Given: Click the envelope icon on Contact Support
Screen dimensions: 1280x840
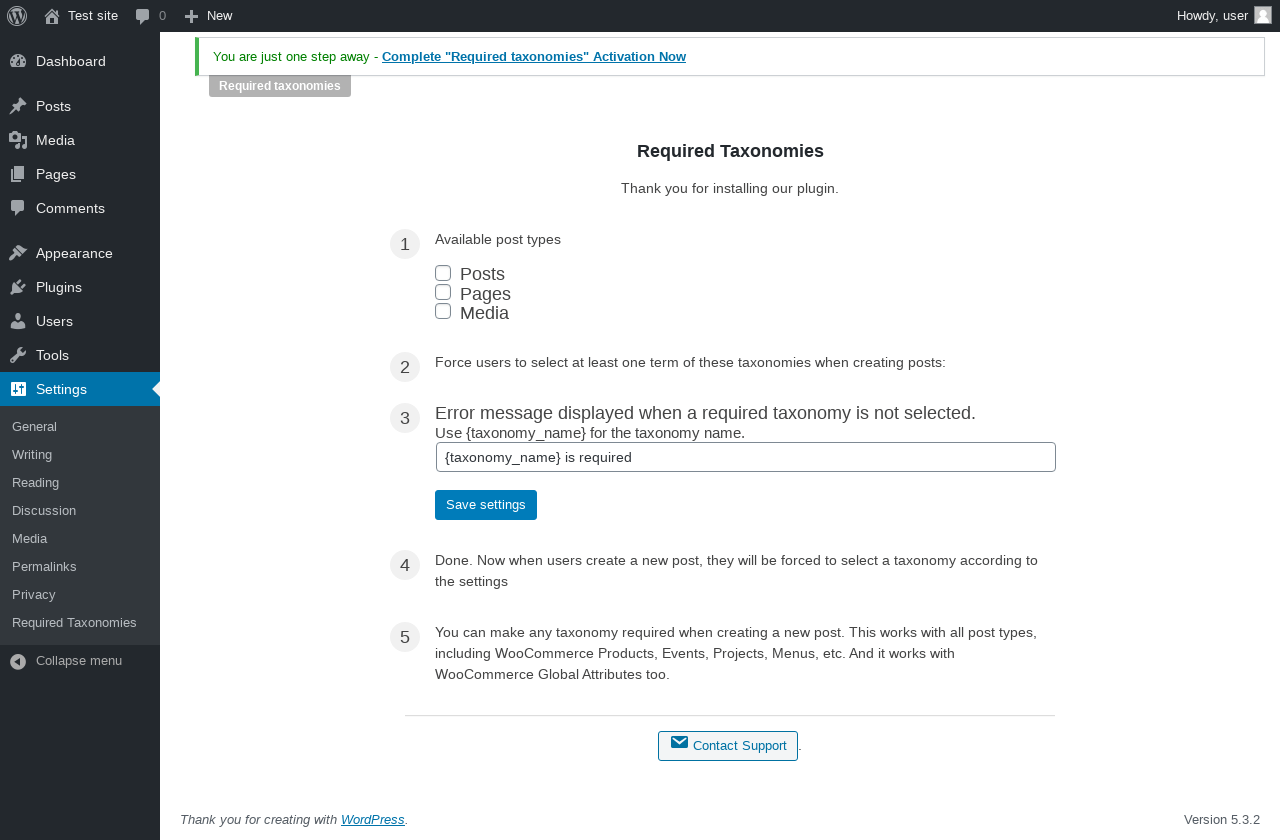Looking at the screenshot, I should (x=679, y=742).
